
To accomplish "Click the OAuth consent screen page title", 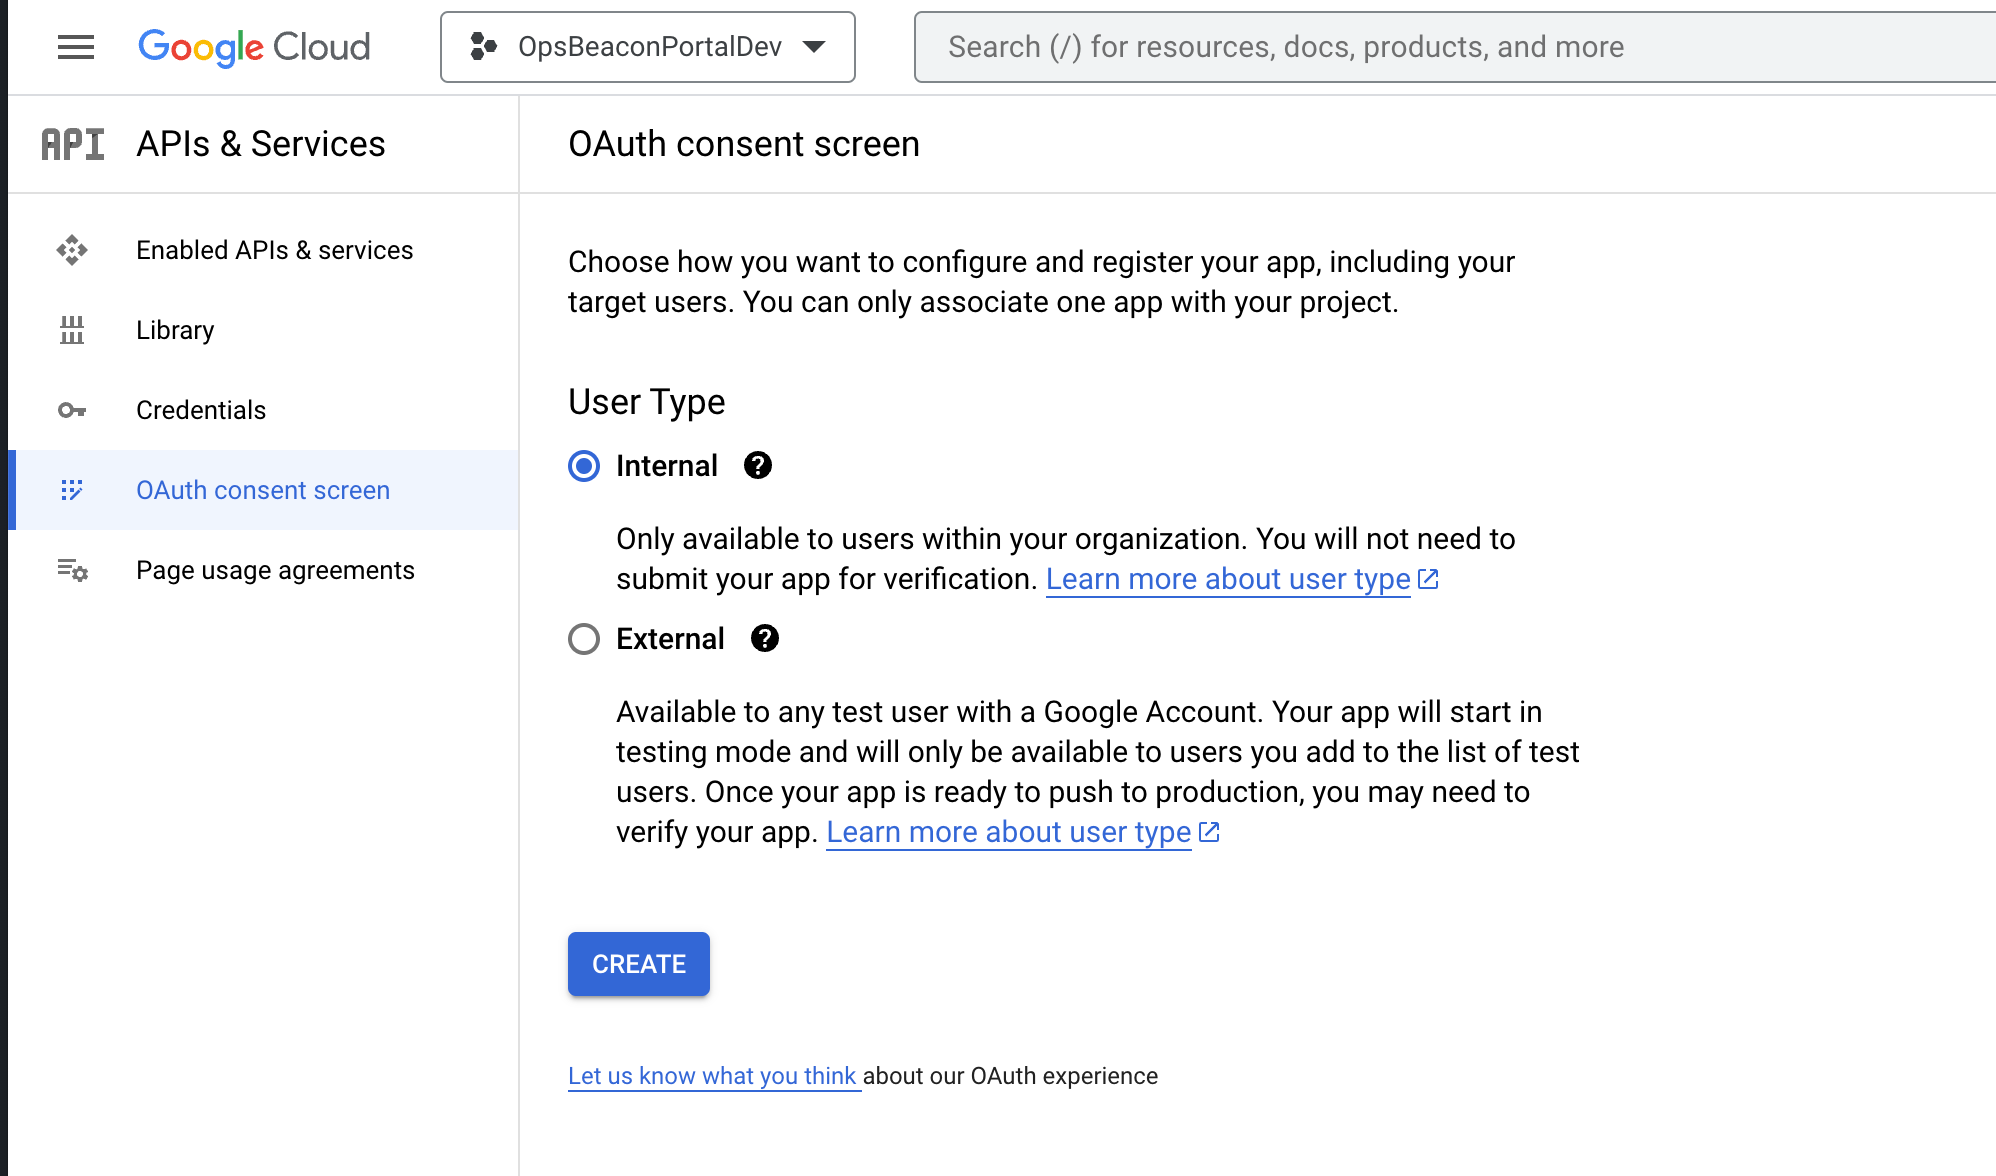I will click(744, 144).
